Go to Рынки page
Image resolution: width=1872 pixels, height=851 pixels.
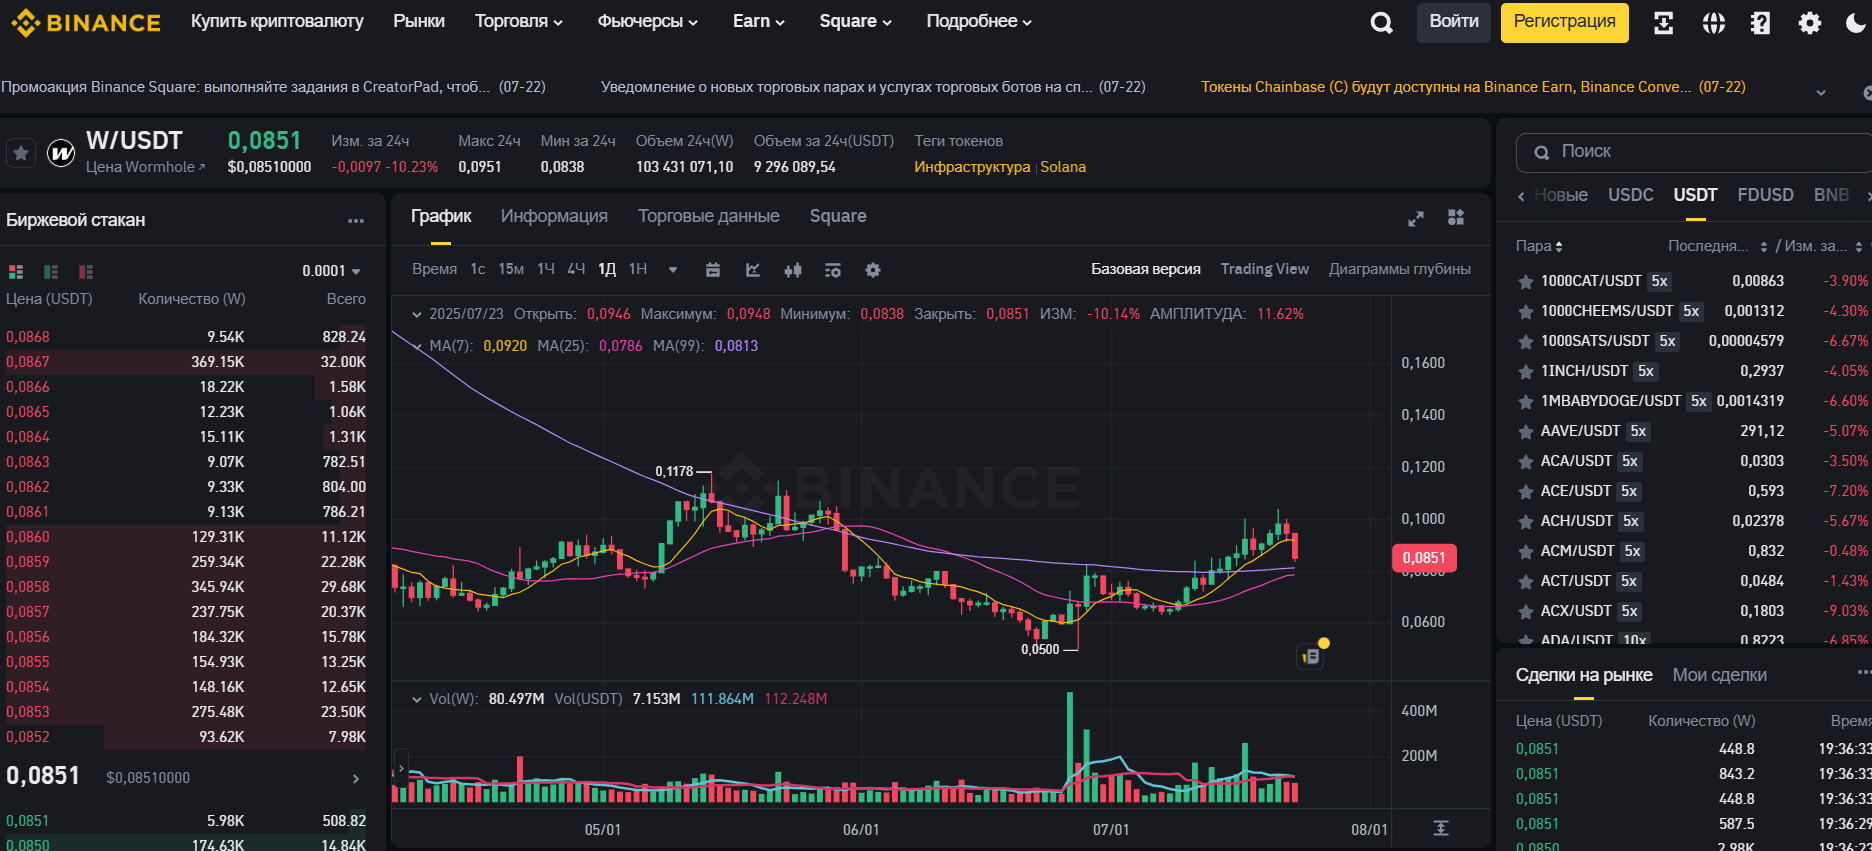(419, 21)
